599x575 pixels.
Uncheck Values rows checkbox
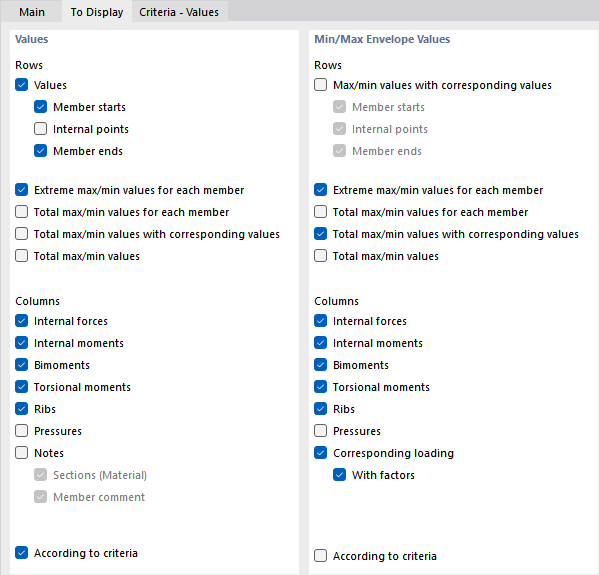[21, 85]
